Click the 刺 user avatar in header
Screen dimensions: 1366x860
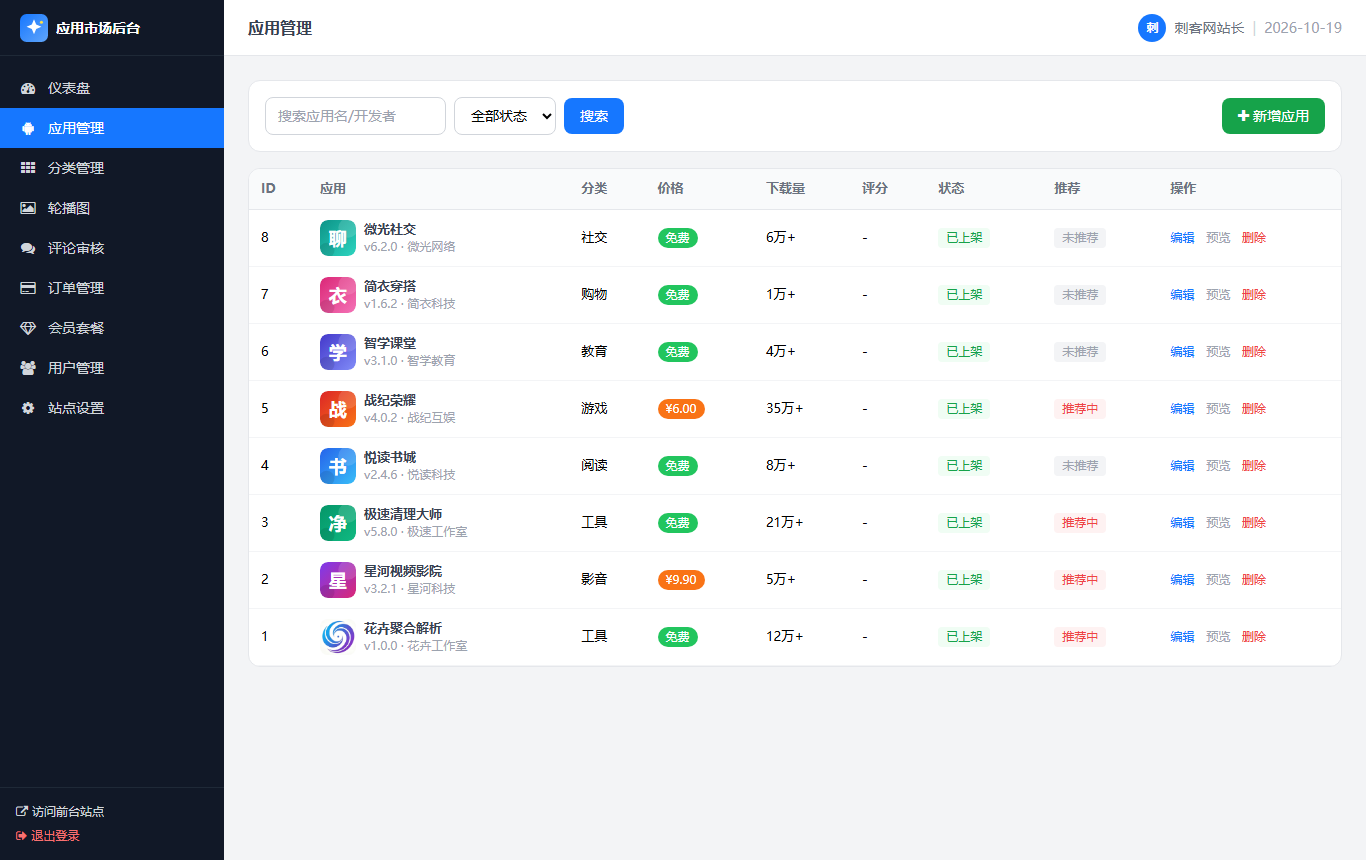(1152, 28)
